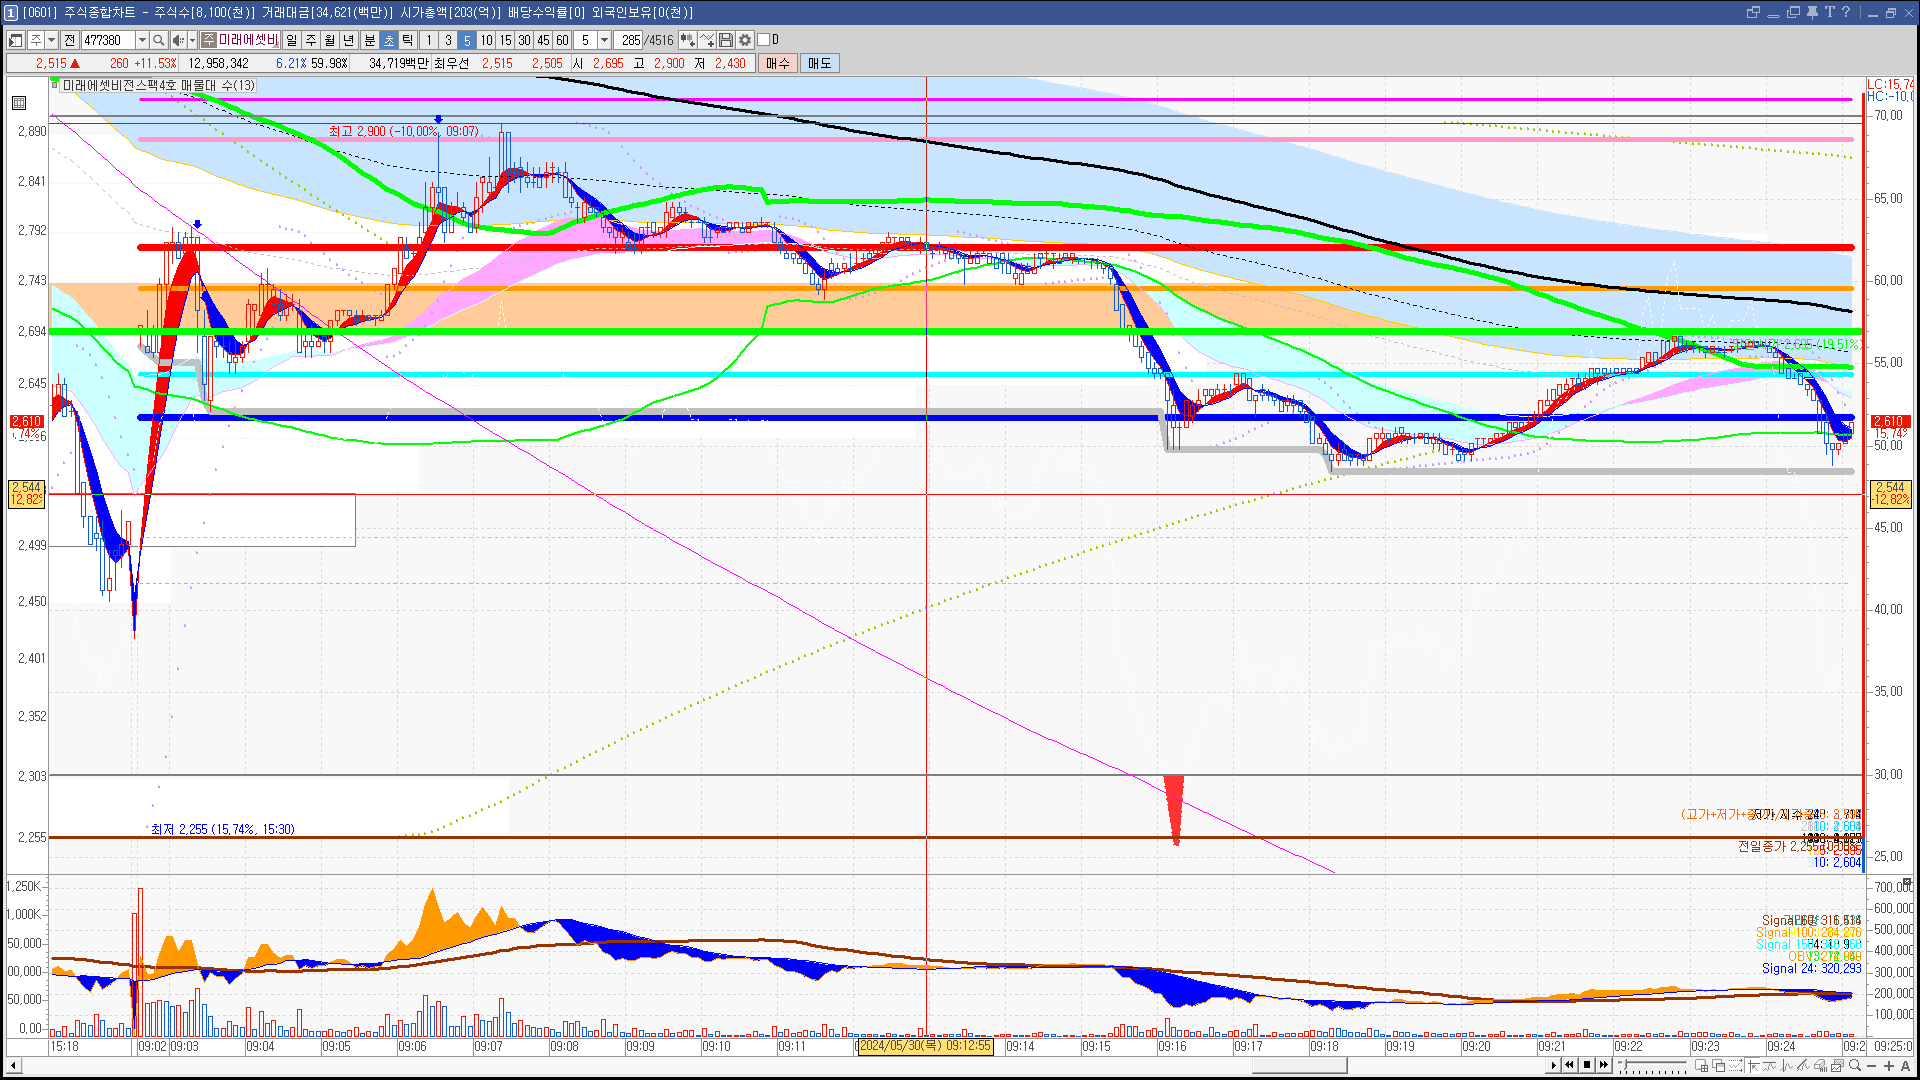The width and height of the screenshot is (1920, 1080).
Task: Select the 10 interval tab
Action: point(486,40)
